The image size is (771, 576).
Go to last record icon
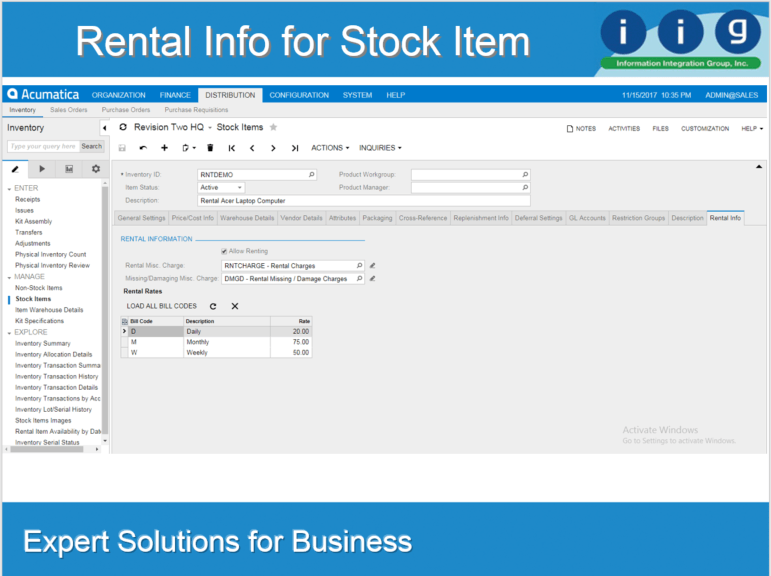click(x=295, y=148)
